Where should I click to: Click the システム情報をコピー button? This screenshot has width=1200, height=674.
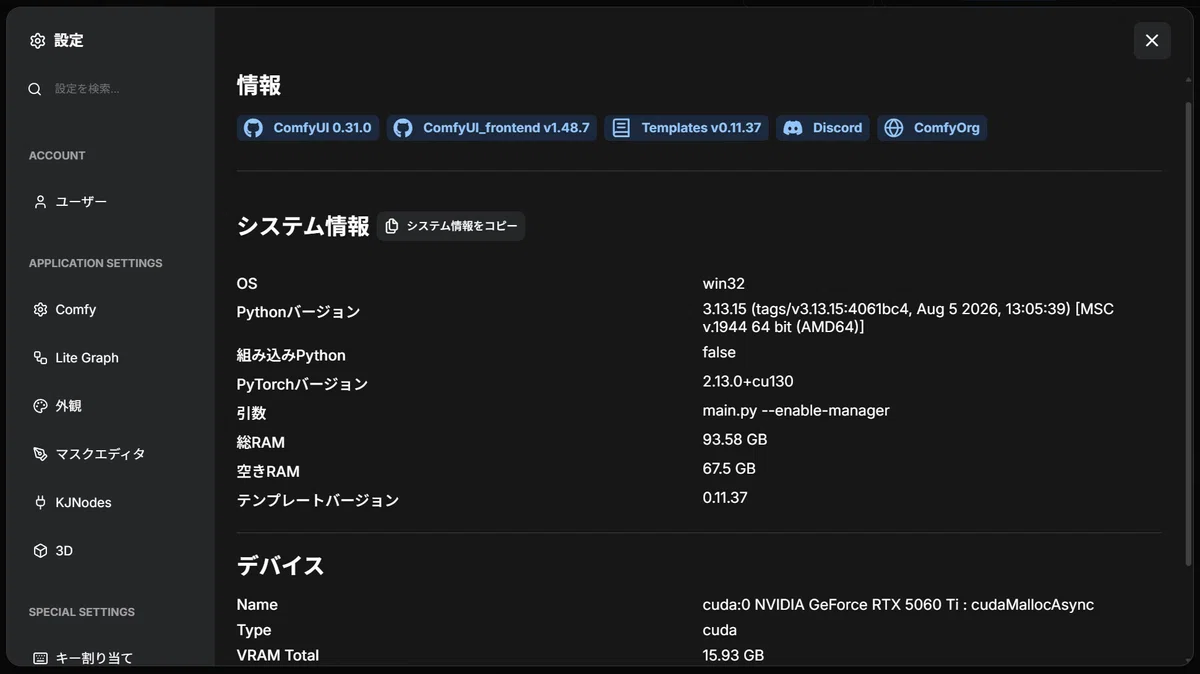(x=451, y=226)
